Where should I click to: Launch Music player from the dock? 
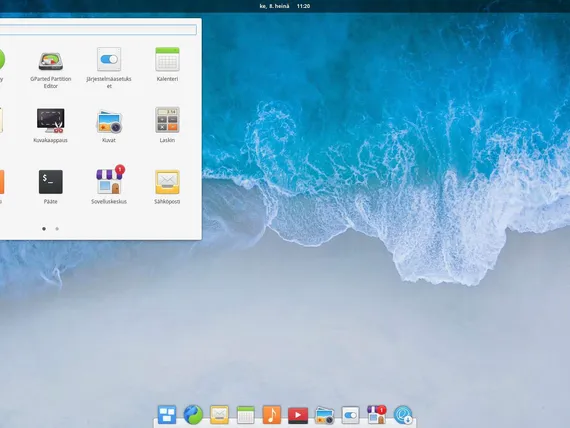[x=272, y=415]
